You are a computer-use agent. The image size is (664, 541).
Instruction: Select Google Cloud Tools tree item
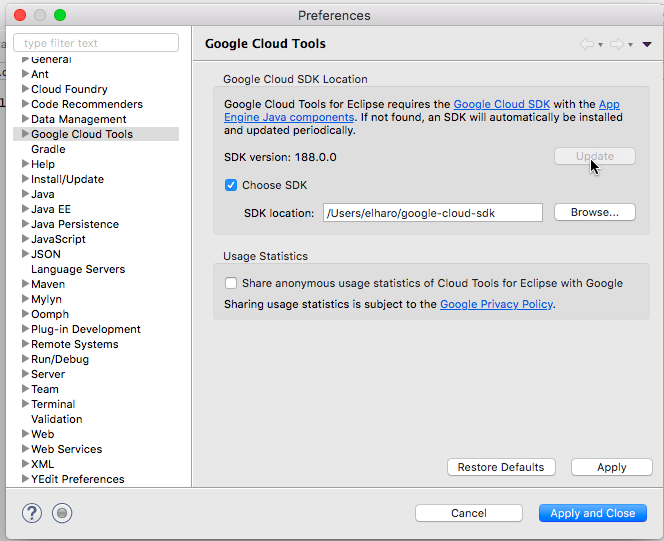[x=82, y=134]
